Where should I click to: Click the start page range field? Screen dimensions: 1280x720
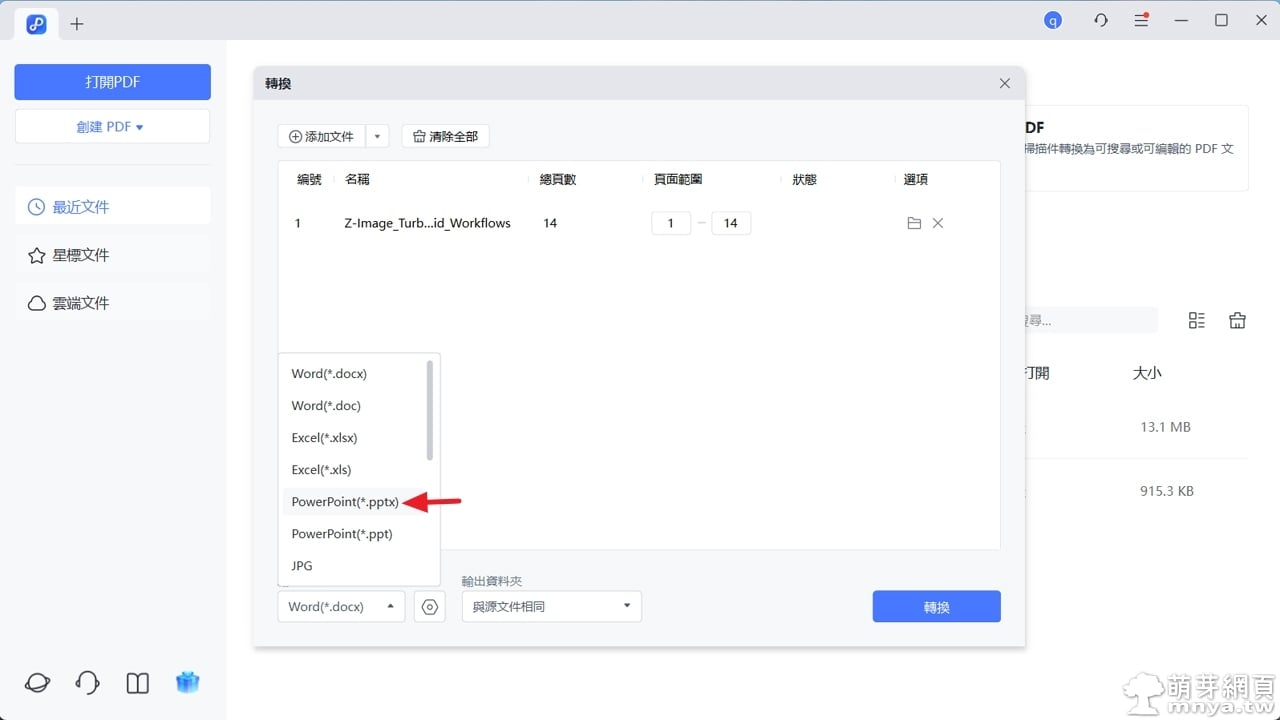pyautogui.click(x=671, y=223)
